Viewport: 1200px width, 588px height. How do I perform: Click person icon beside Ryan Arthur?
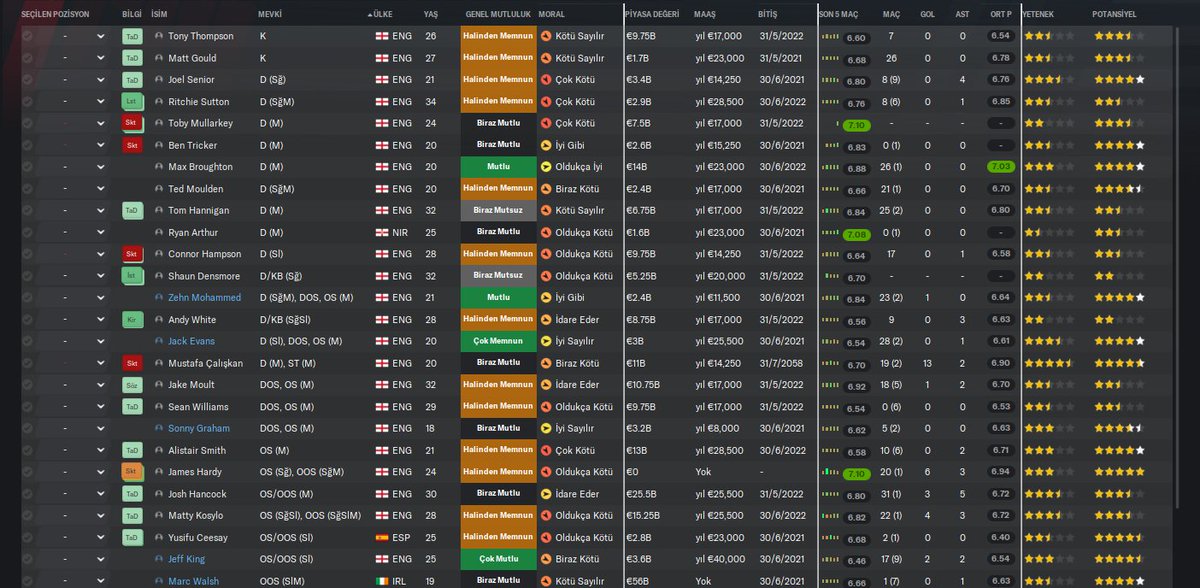coord(159,232)
